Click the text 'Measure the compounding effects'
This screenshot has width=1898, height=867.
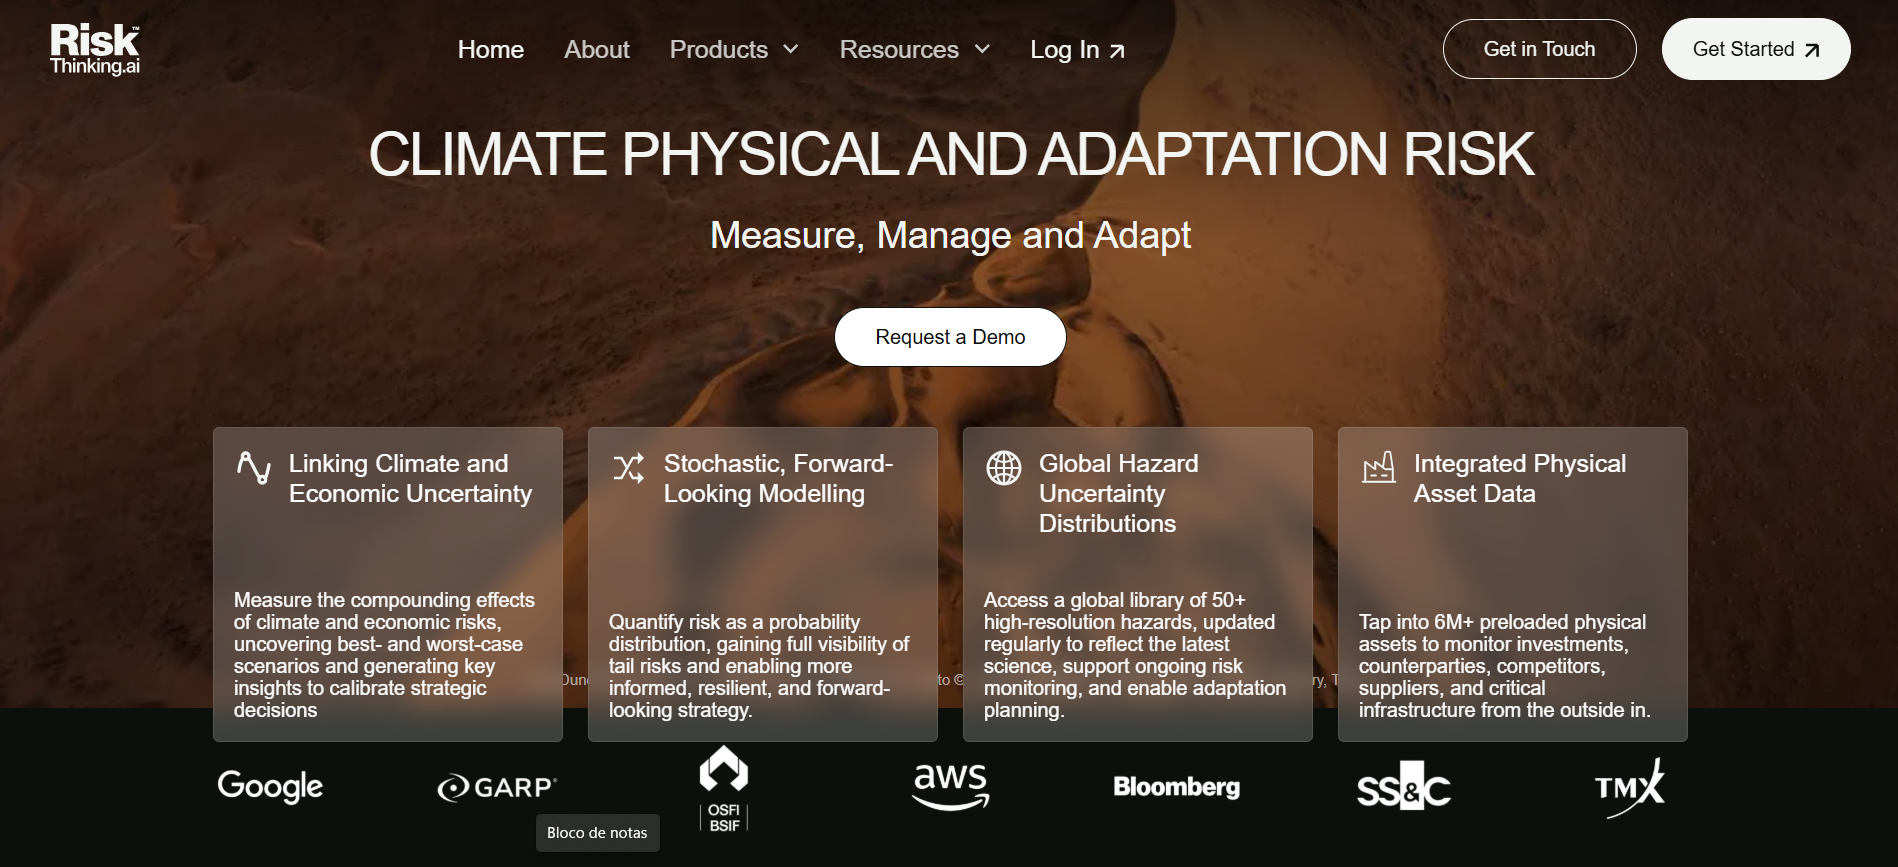(x=384, y=600)
